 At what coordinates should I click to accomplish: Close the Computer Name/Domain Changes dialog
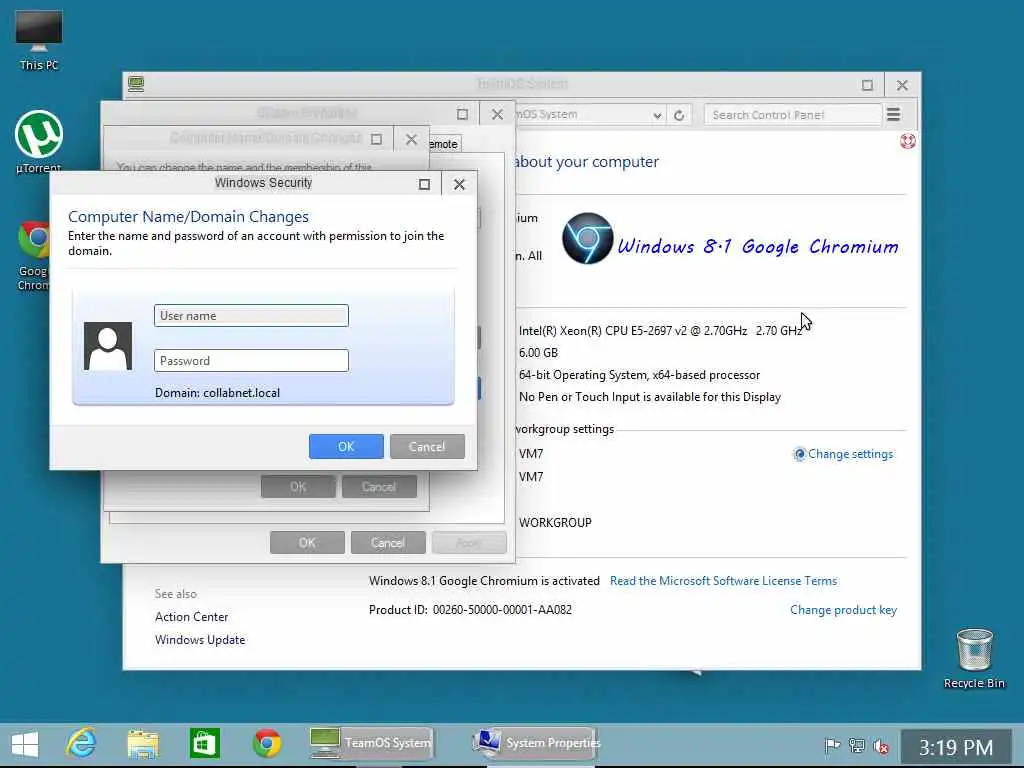pyautogui.click(x=411, y=139)
